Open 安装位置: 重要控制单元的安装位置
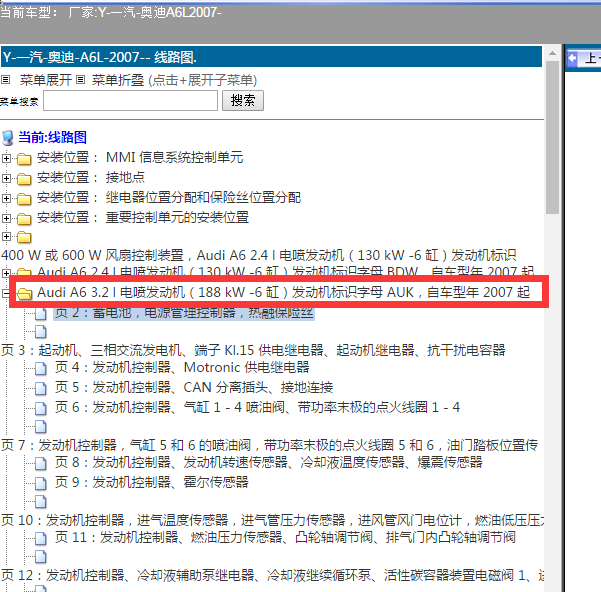Image resolution: width=601 pixels, height=592 pixels. 143,218
